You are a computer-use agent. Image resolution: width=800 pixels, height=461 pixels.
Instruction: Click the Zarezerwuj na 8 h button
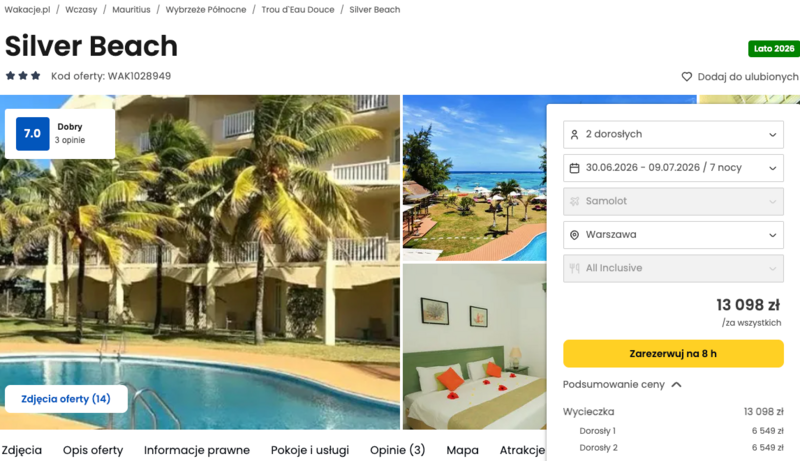673,353
